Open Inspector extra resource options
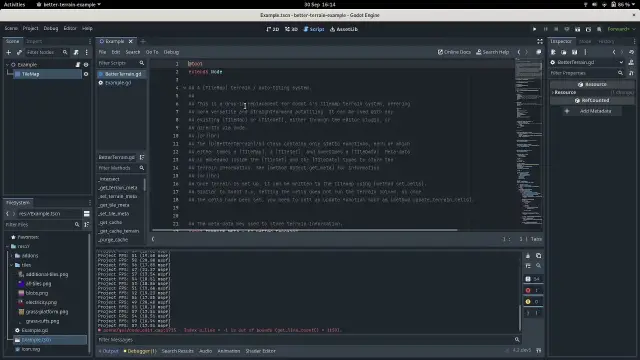640x360 pixels. point(585,52)
